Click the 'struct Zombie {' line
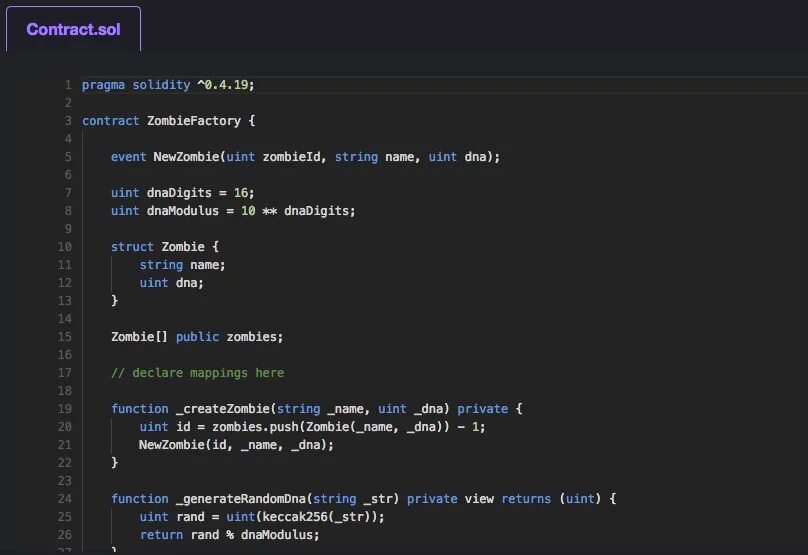The height and width of the screenshot is (555, 808). point(165,247)
